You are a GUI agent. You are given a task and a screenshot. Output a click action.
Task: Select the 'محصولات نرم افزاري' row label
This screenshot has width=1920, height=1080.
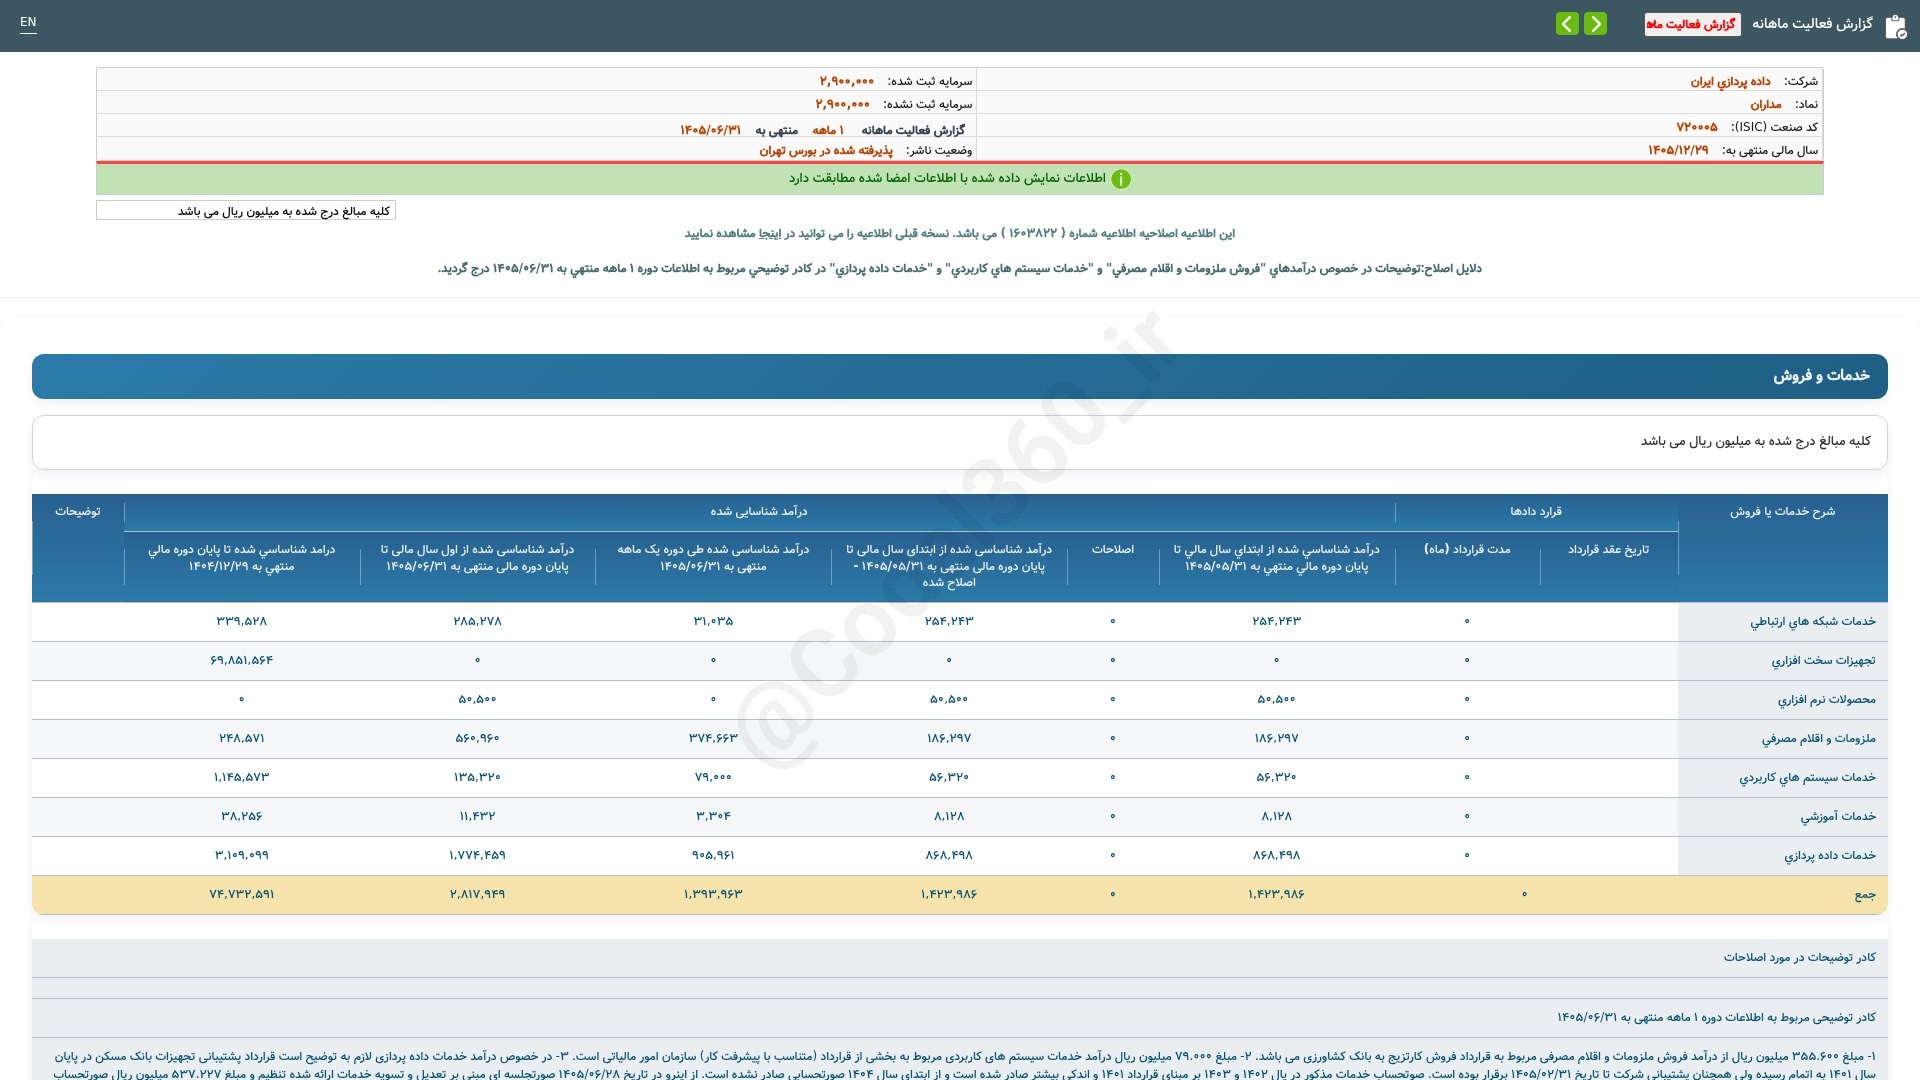tap(1826, 700)
